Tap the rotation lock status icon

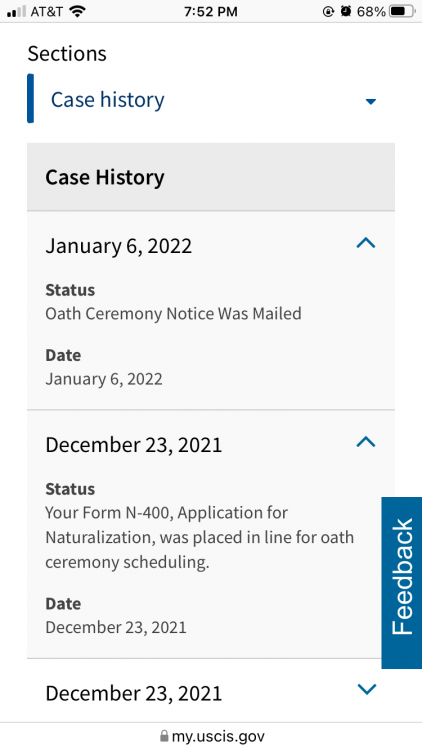pyautogui.click(x=328, y=11)
